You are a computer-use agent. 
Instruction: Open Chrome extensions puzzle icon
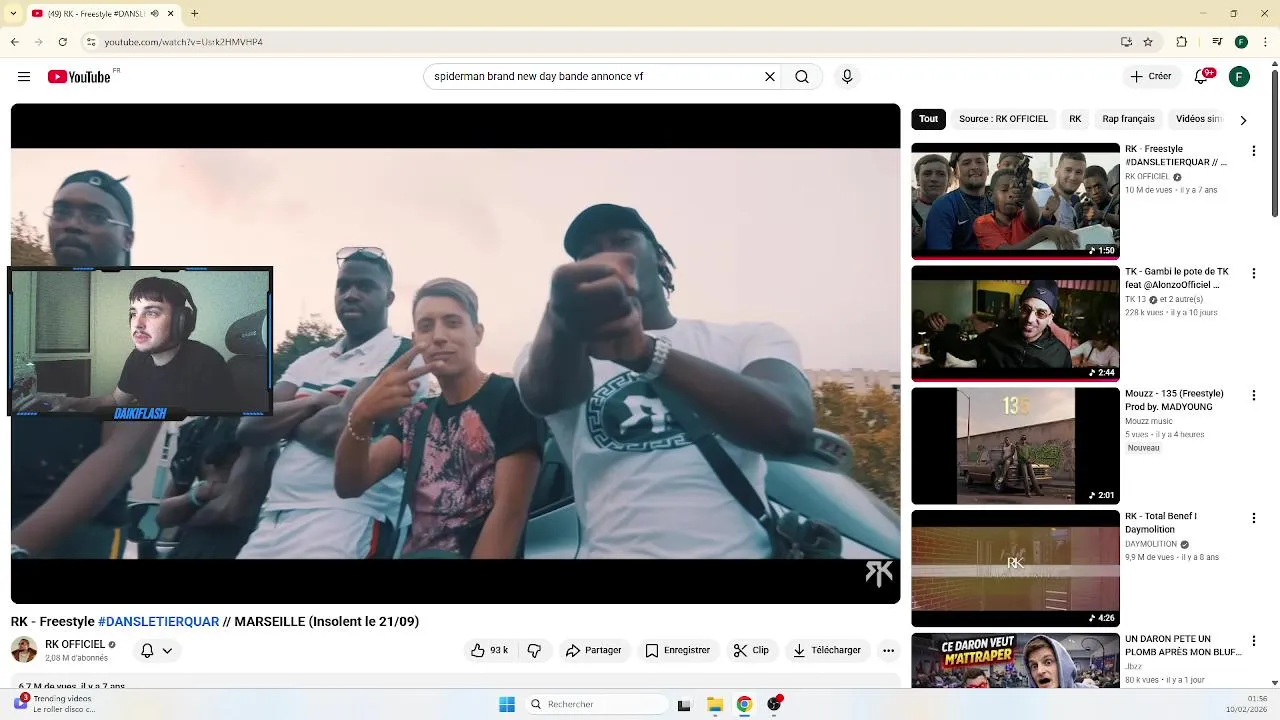click(x=1182, y=42)
